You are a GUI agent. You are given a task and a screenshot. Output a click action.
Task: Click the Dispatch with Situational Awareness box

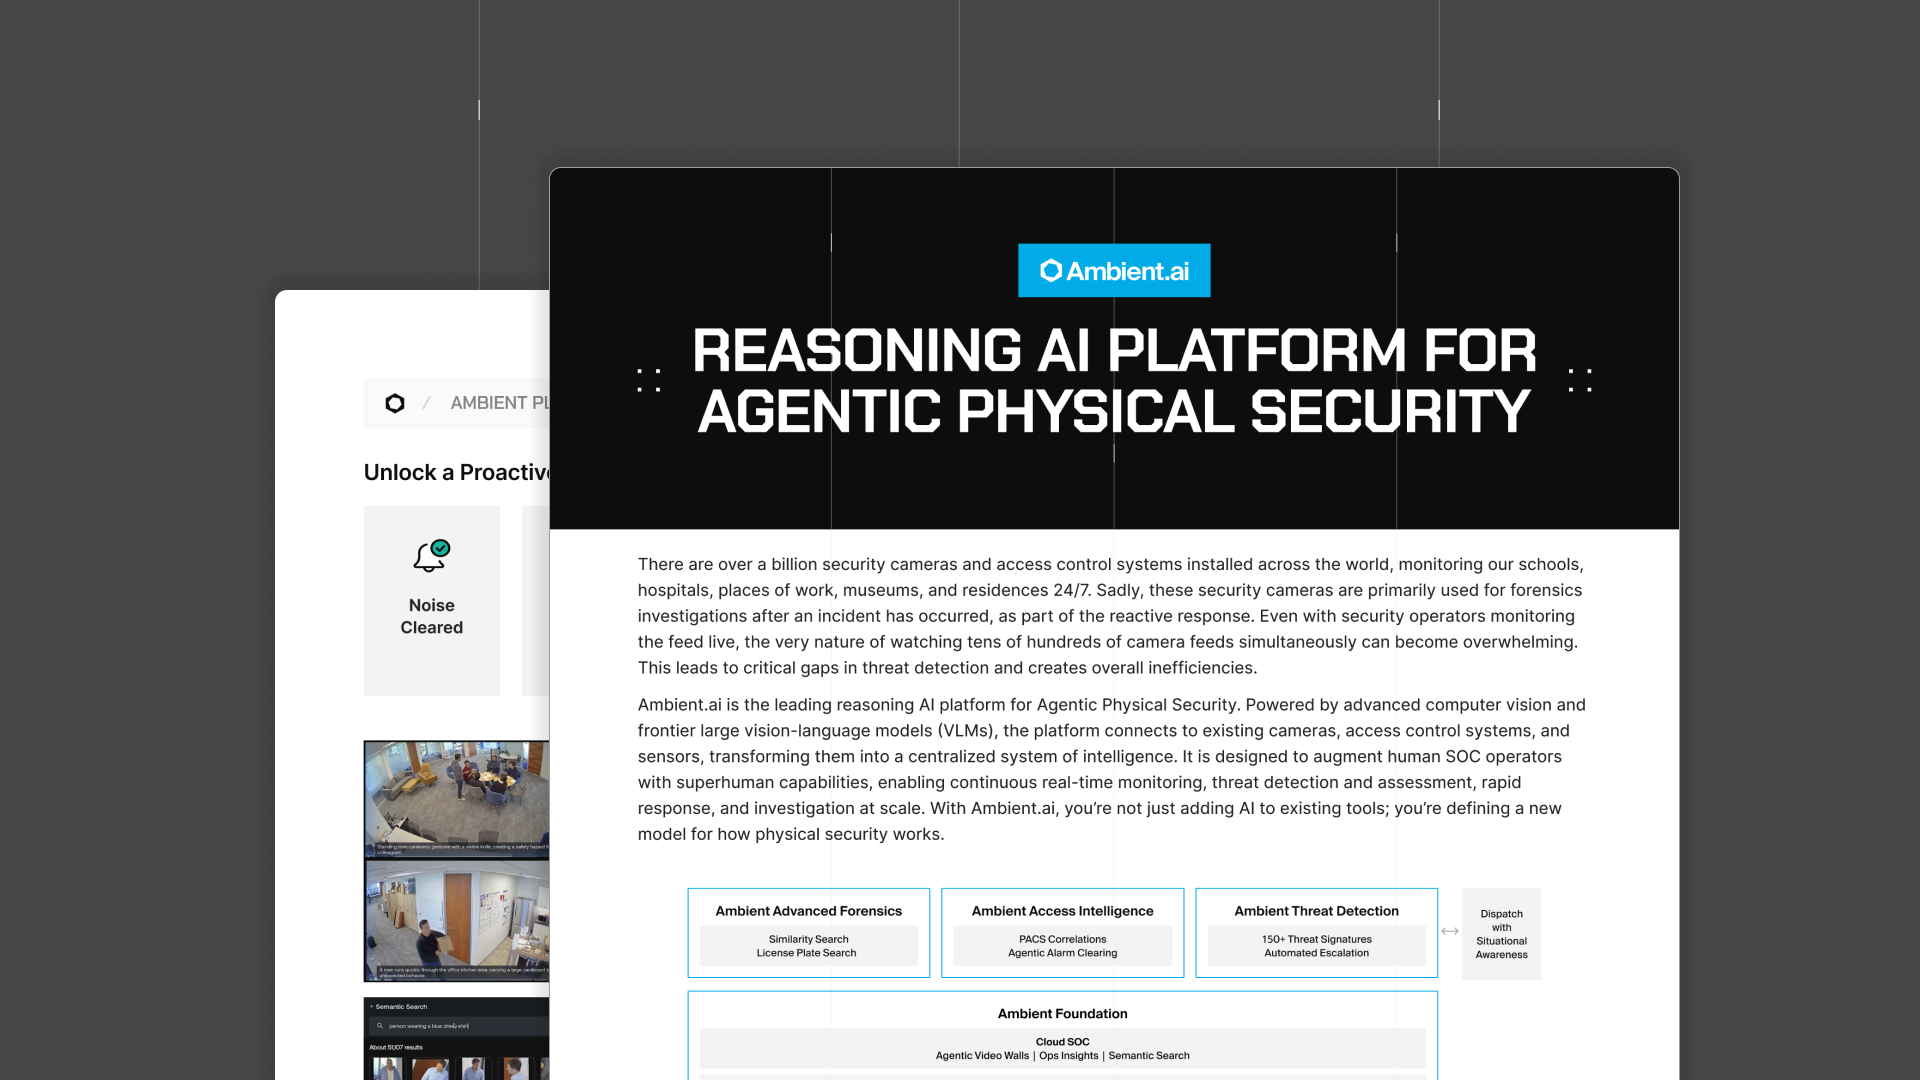point(1501,934)
